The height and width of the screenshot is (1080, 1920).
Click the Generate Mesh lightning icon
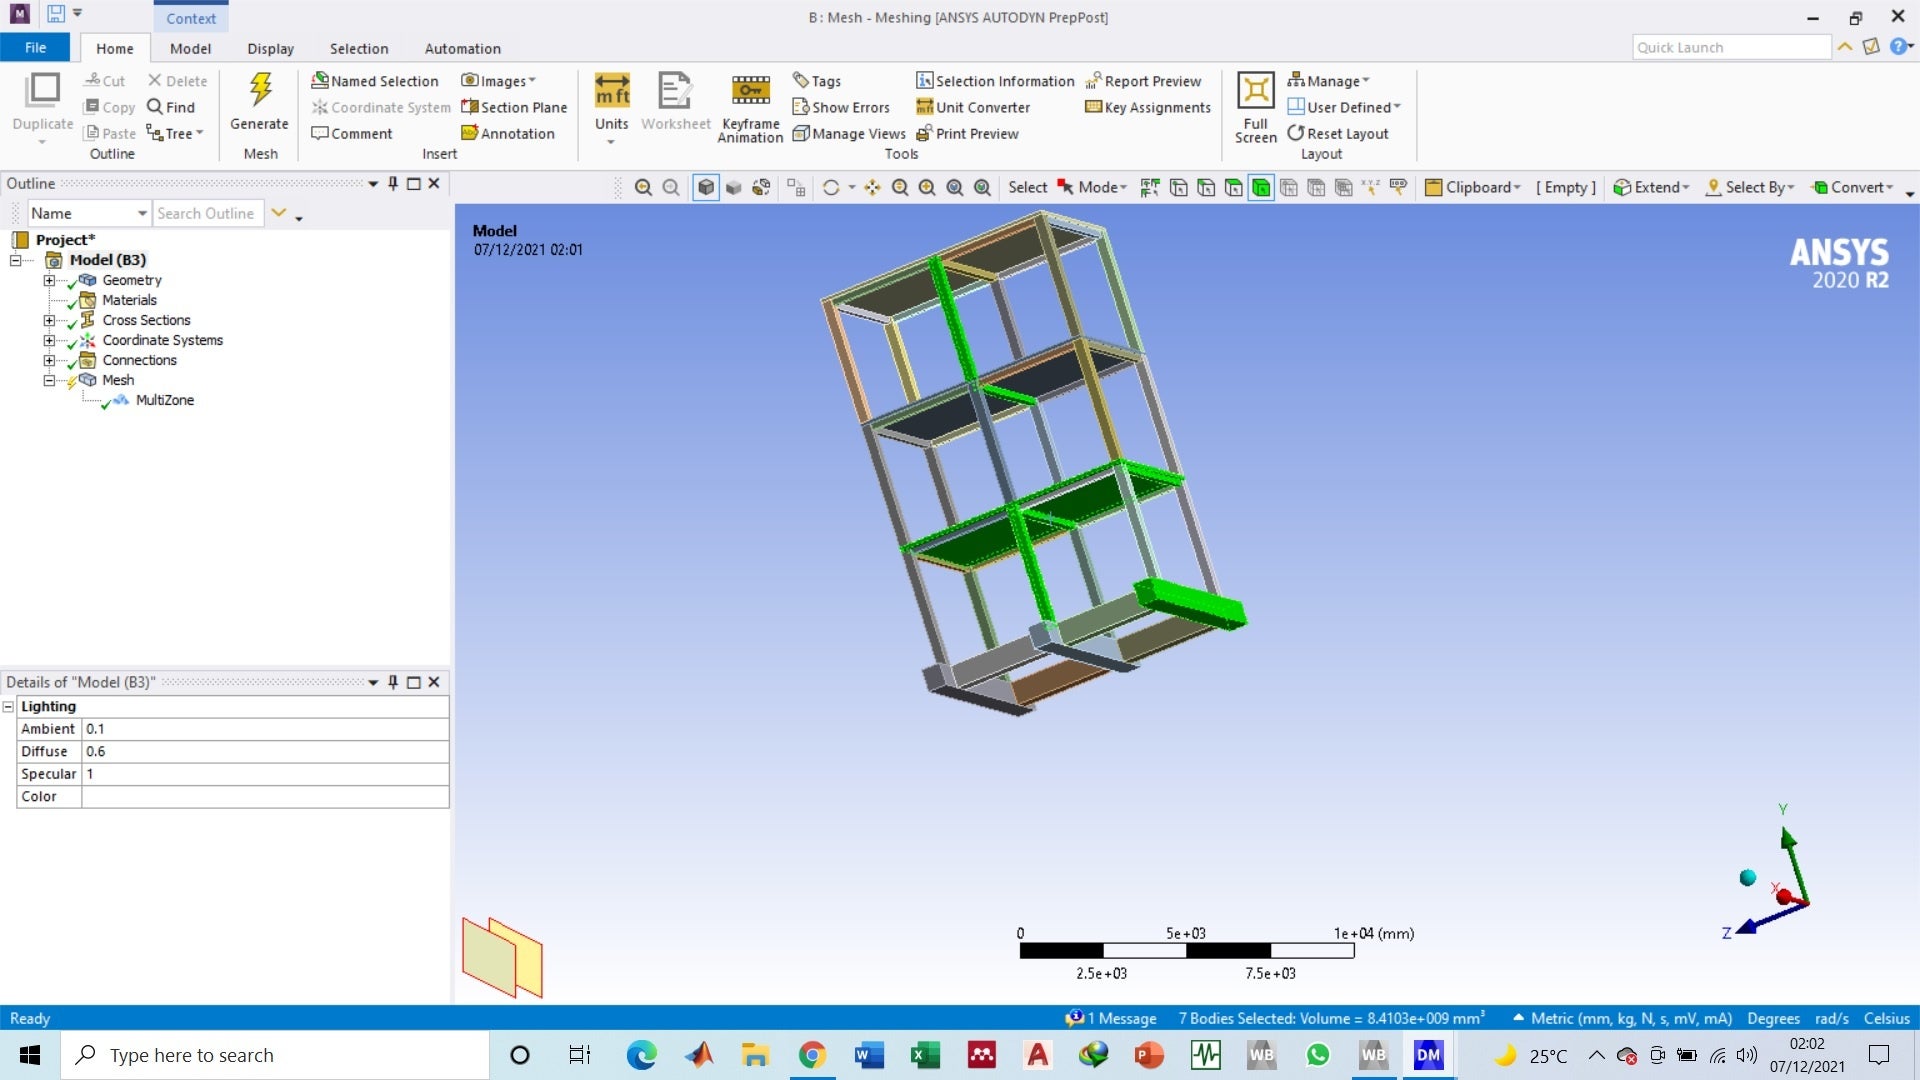[260, 92]
